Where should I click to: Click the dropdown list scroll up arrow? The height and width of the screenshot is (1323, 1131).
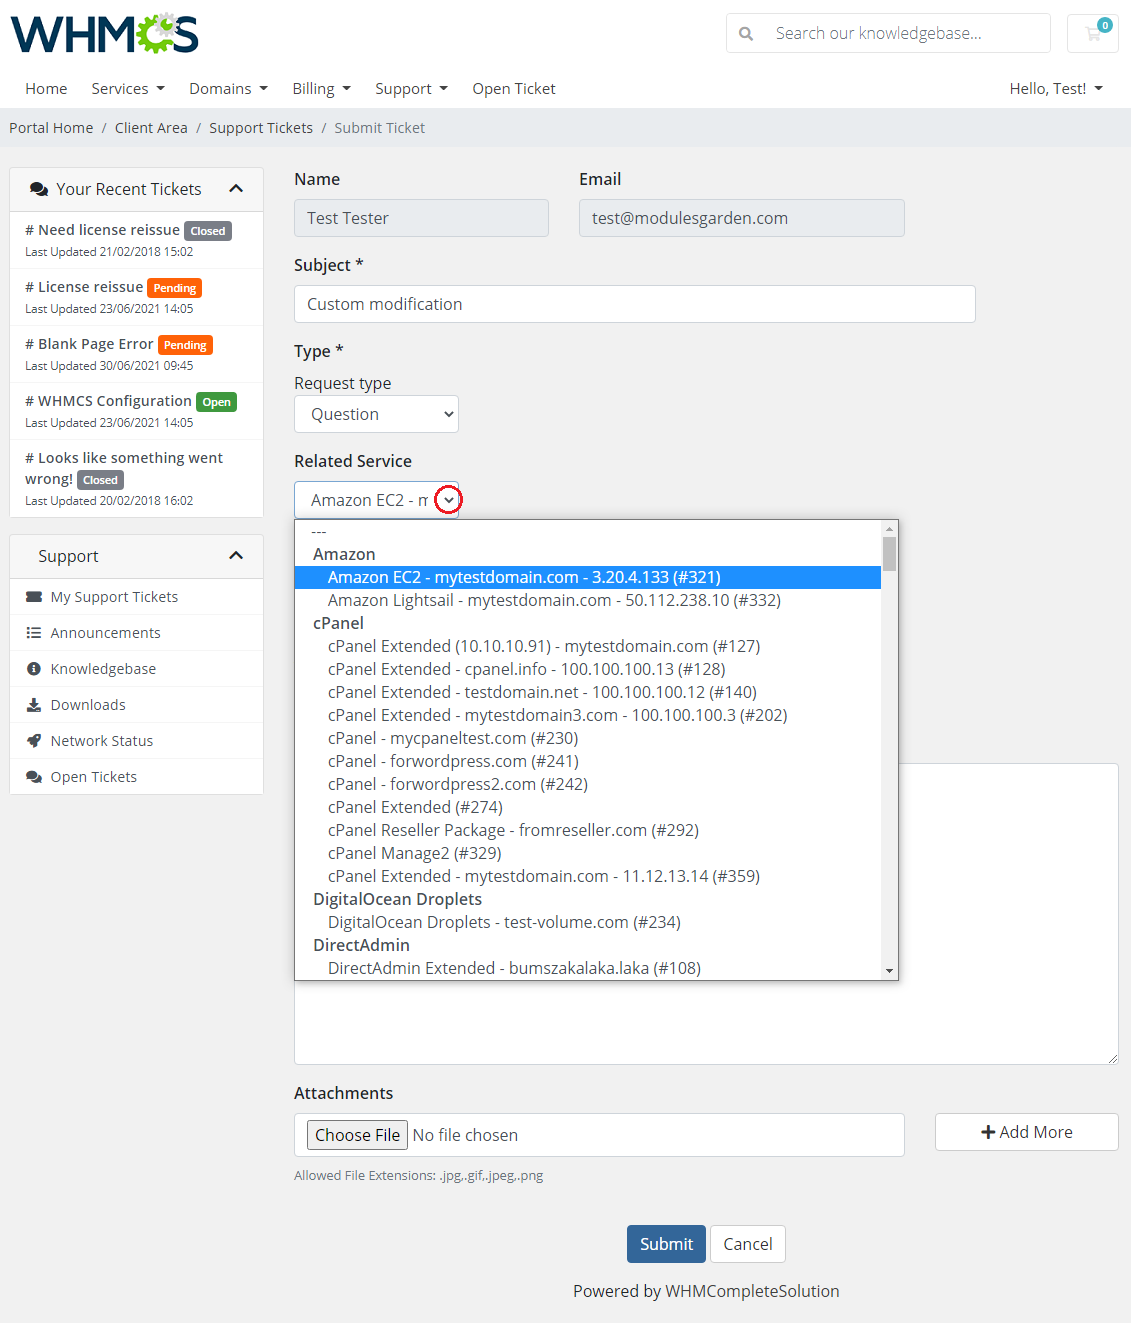coord(889,528)
